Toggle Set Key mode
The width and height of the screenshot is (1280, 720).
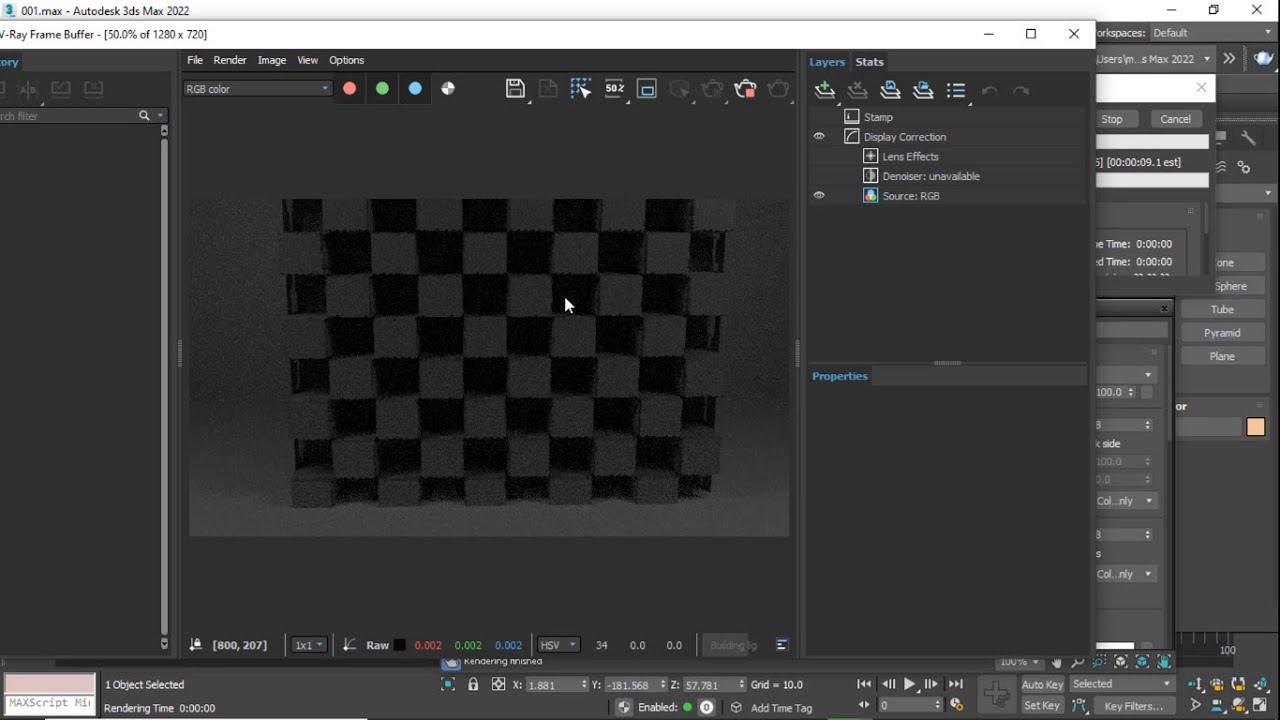1042,705
